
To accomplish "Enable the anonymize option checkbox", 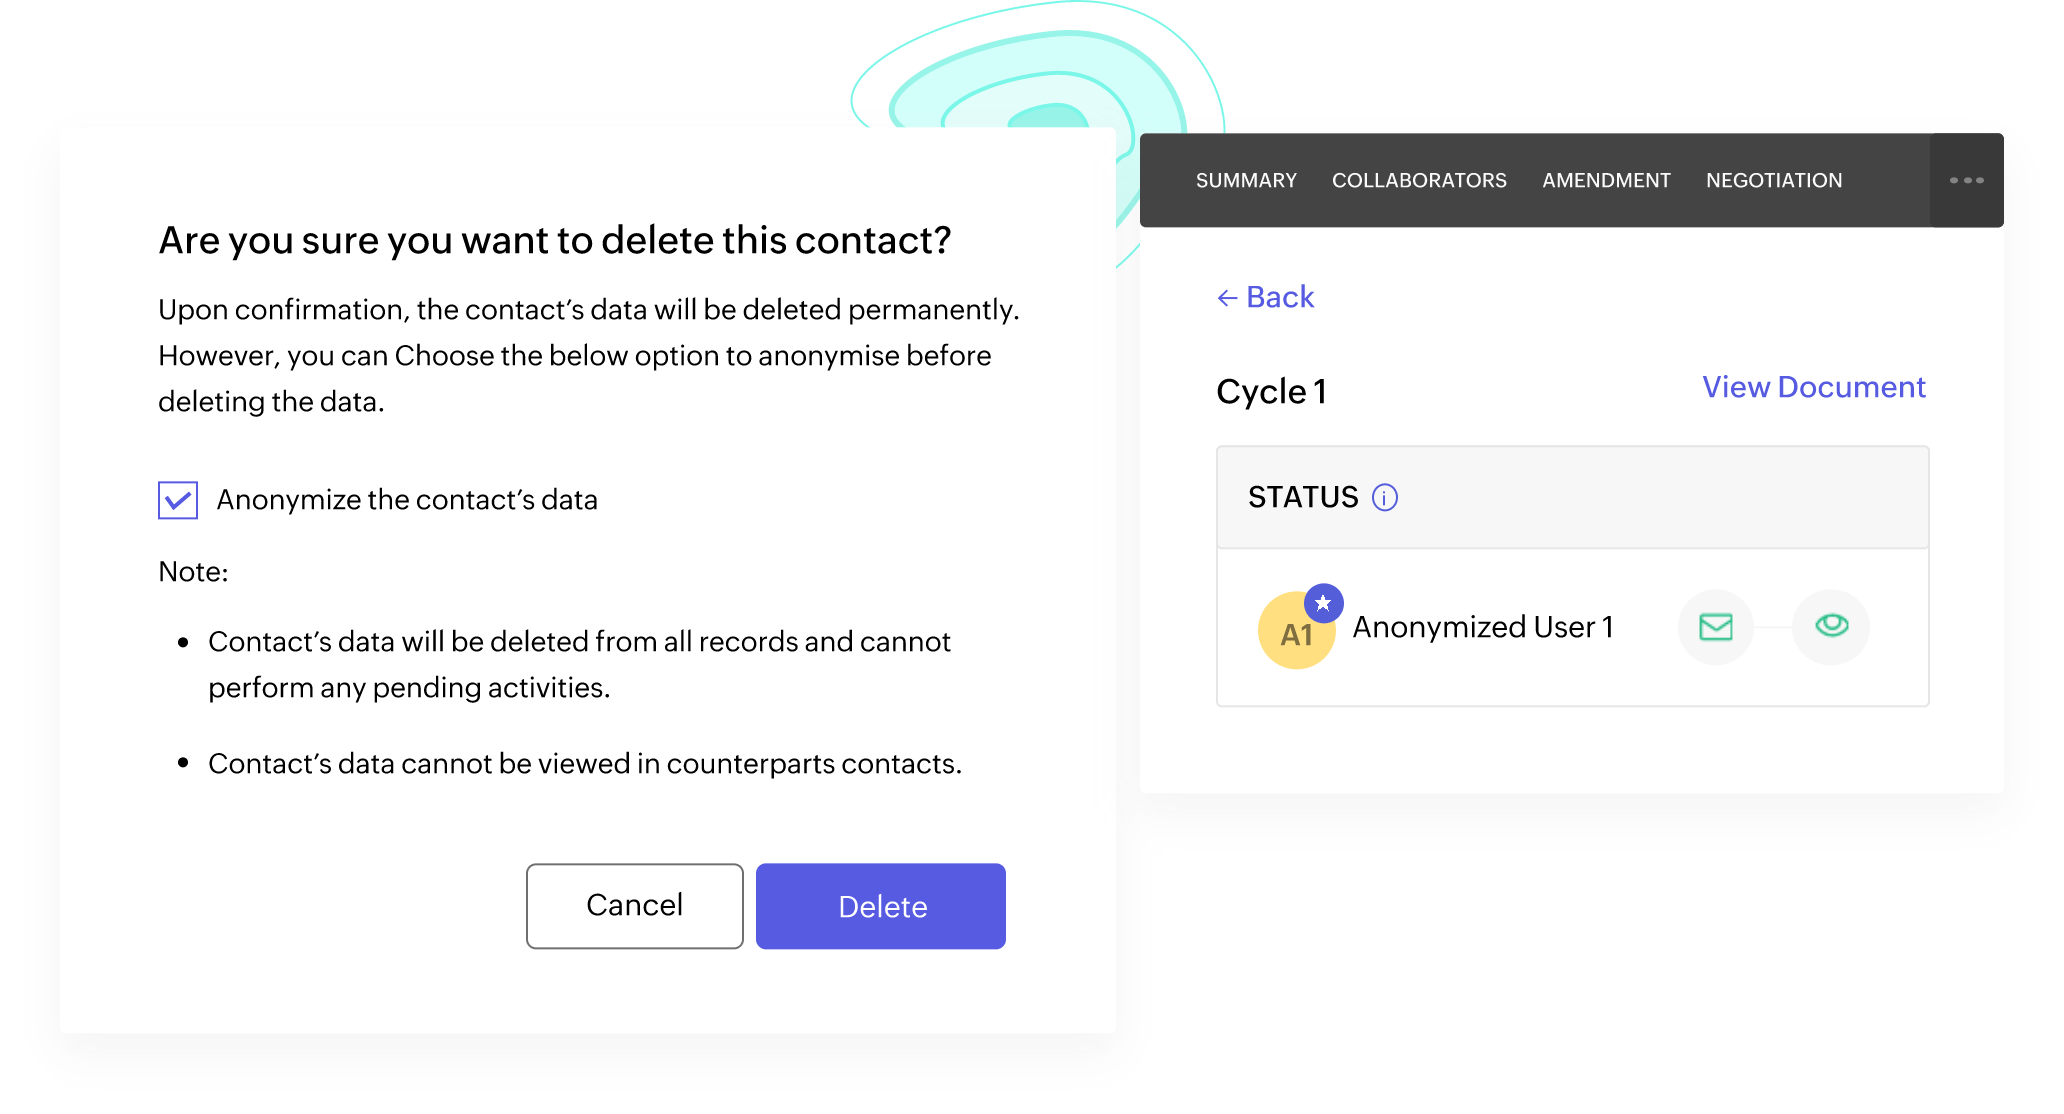I will coord(177,499).
